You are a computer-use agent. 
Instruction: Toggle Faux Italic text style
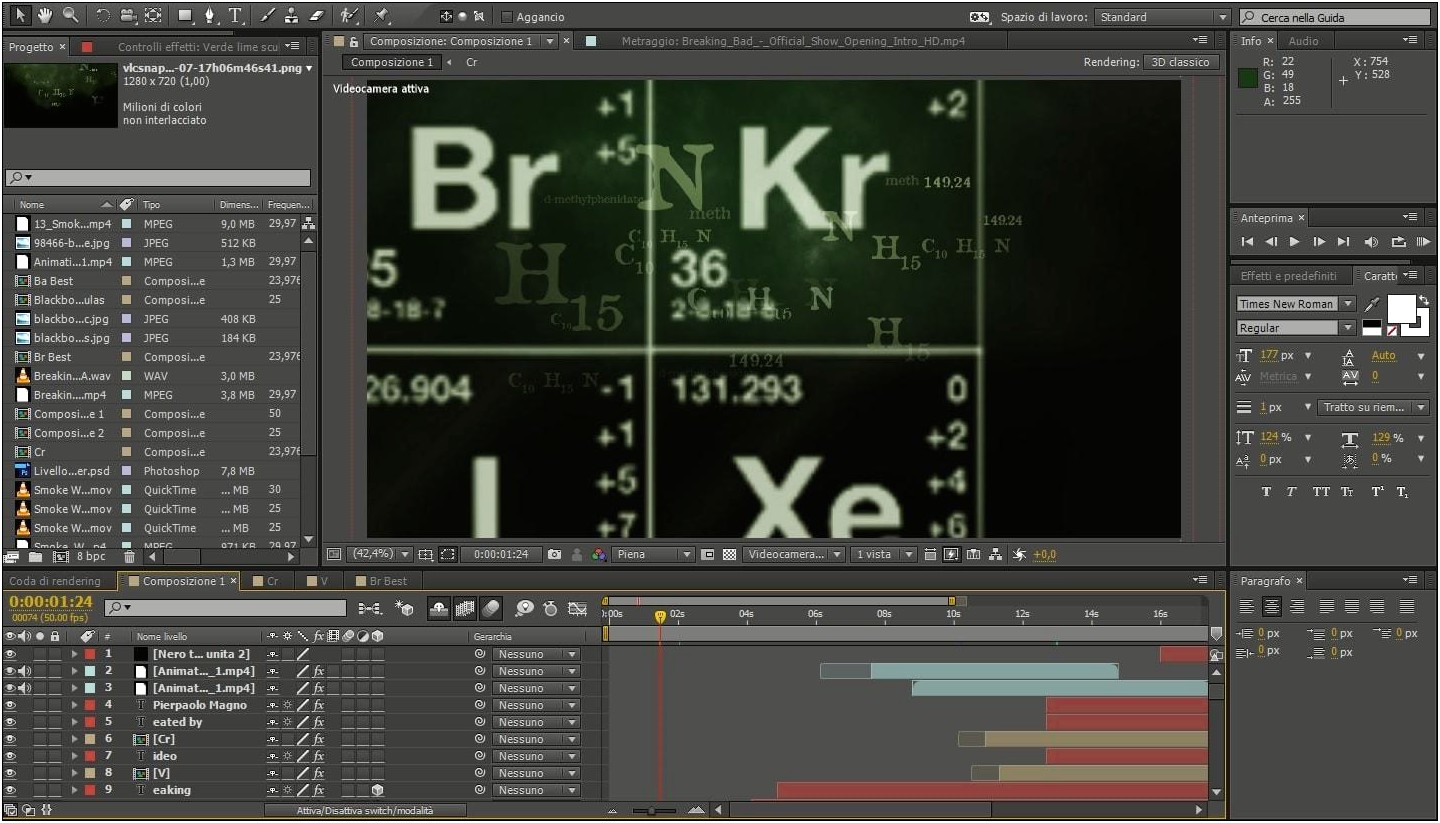[x=1291, y=492]
